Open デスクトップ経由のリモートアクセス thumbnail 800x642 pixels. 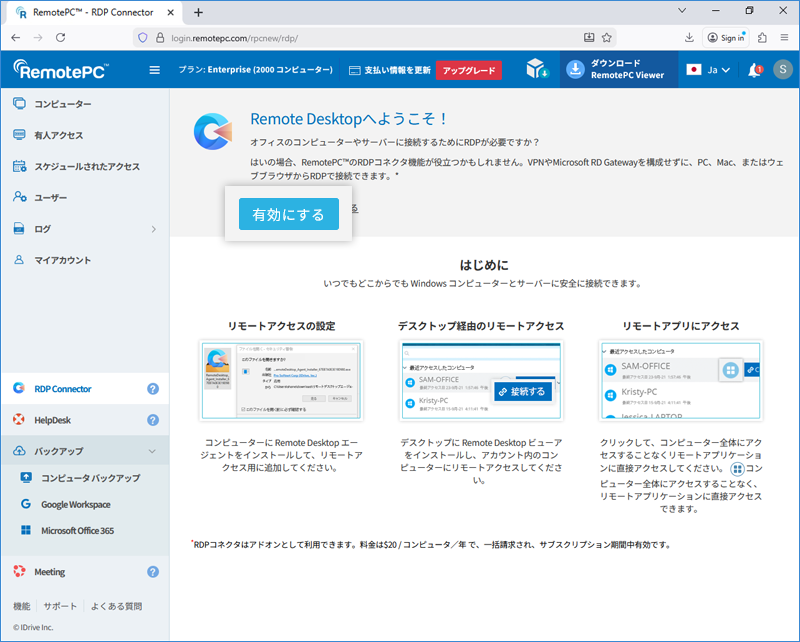[x=481, y=381]
